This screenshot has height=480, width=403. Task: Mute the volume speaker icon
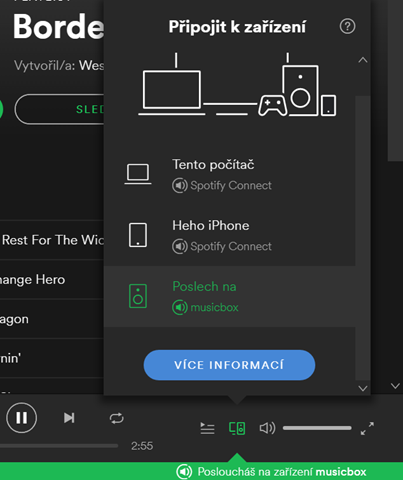pyautogui.click(x=267, y=428)
